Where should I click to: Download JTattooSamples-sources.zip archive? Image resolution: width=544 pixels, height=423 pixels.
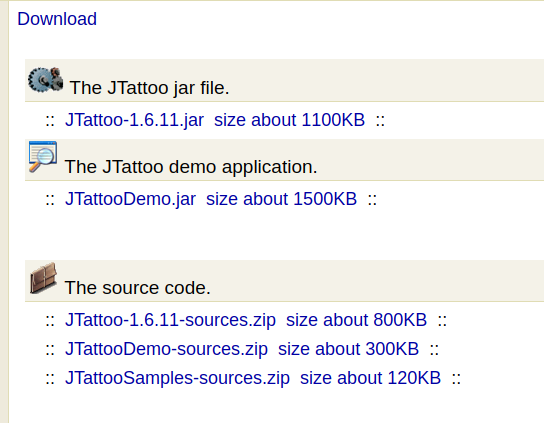coord(253,378)
